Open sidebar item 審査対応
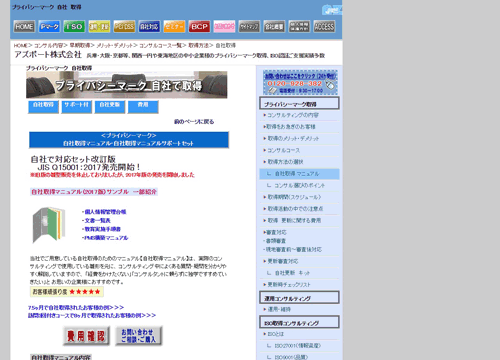This screenshot has height=360, width=500. coord(276,232)
